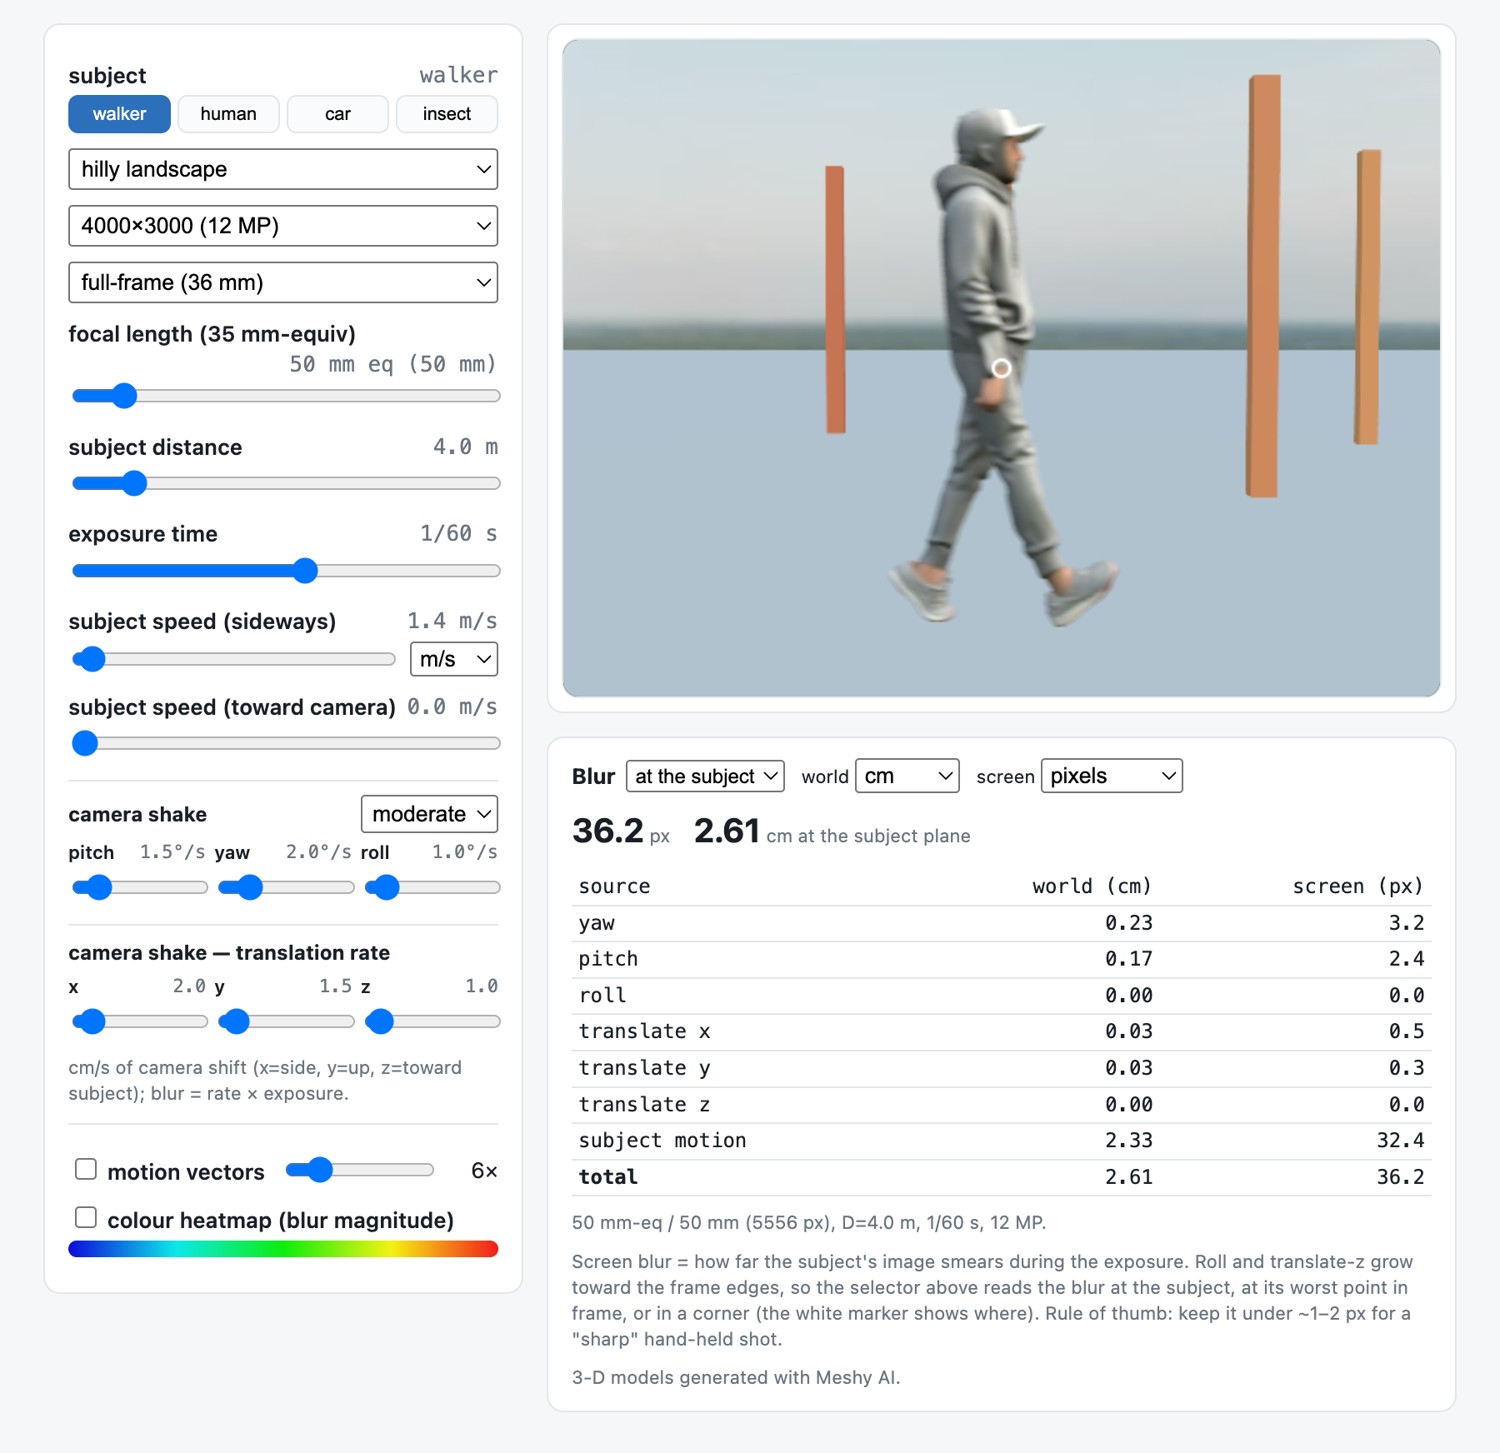
Task: Click the 'total' row label
Action: click(608, 1177)
